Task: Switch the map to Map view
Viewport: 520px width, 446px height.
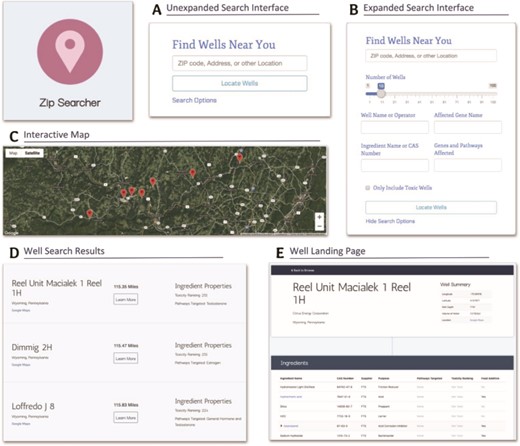Action: point(13,153)
